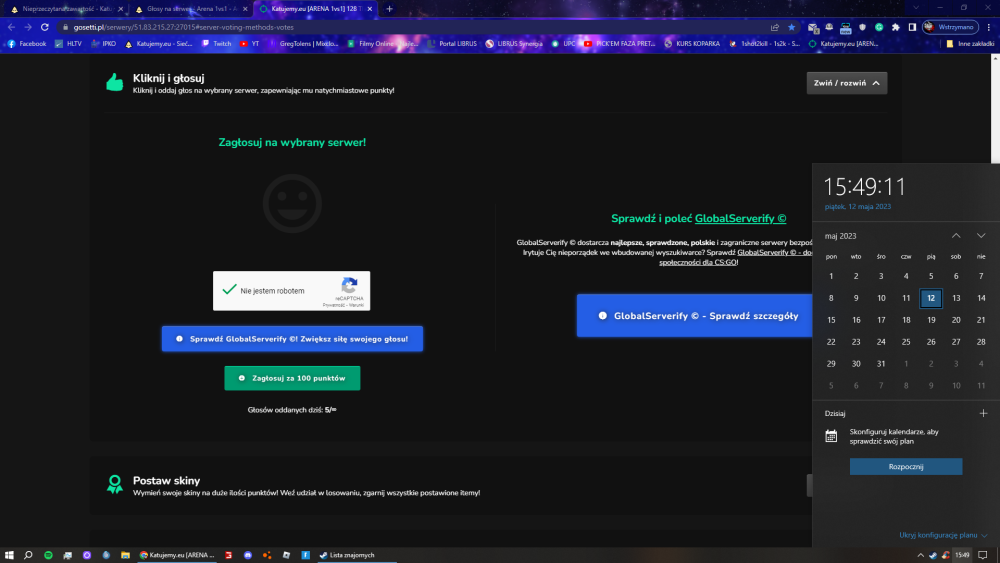The width and height of the screenshot is (1000, 563).
Task: Click the maj 2023 calendar header
Action: coord(840,236)
